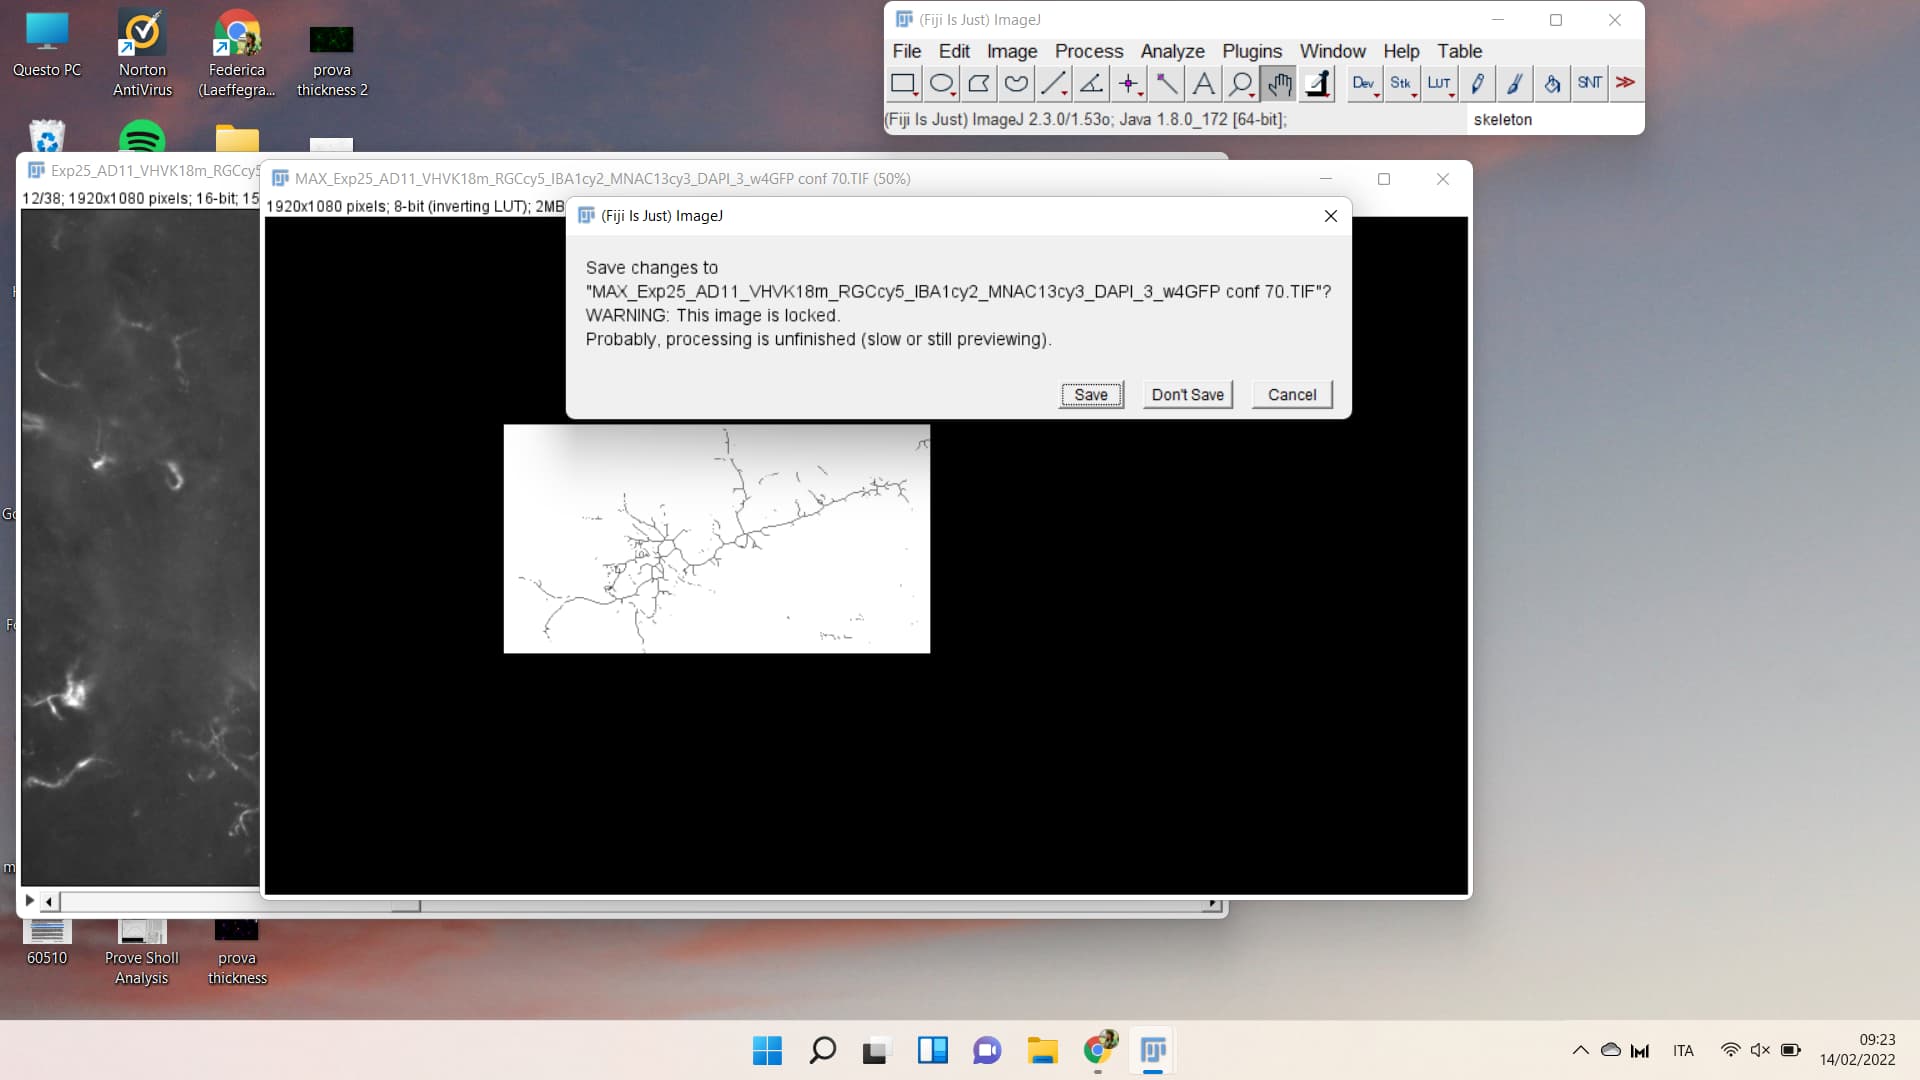Open the Dev tool dropdown arrow
The image size is (1920, 1080).
pyautogui.click(x=1375, y=95)
